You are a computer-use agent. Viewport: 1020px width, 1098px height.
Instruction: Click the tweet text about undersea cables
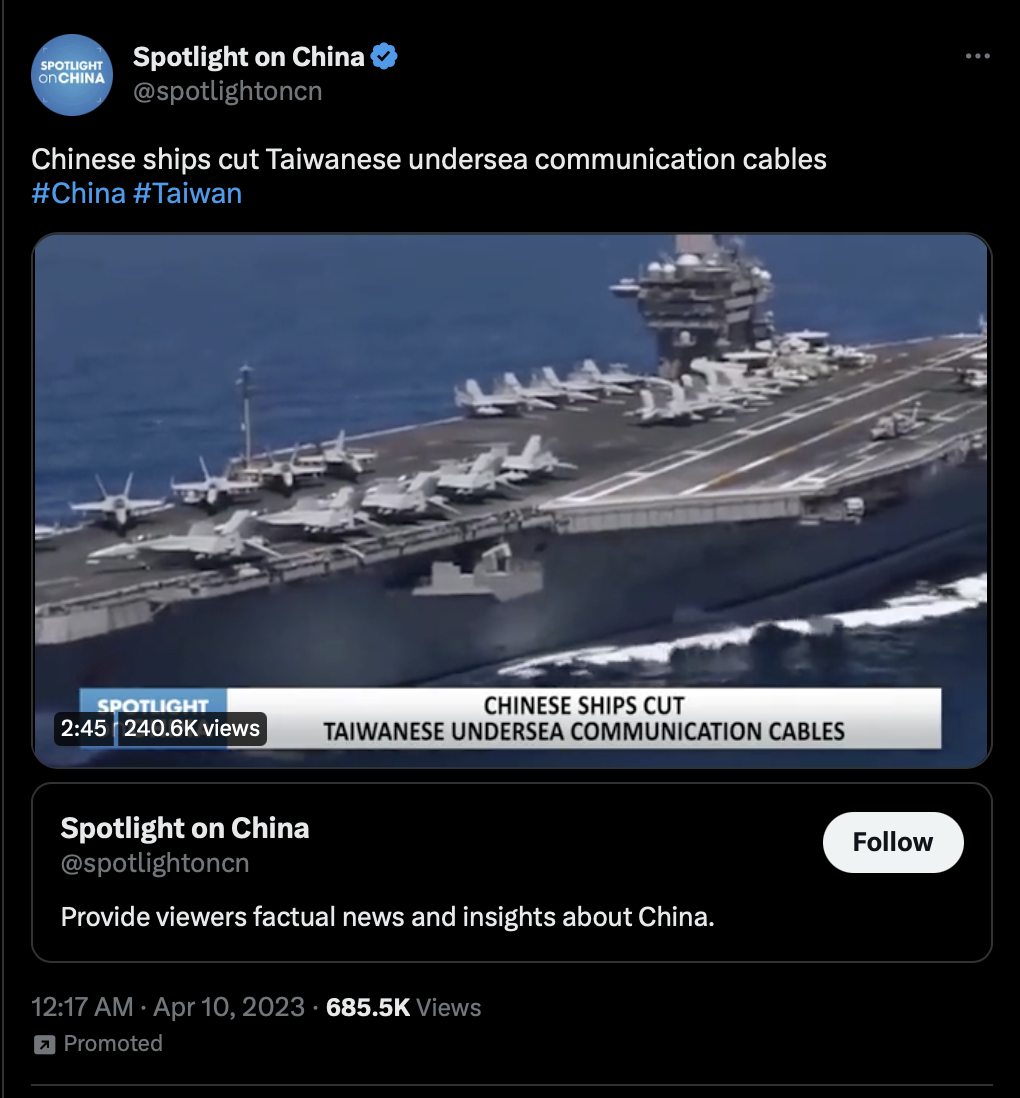pyautogui.click(x=428, y=160)
